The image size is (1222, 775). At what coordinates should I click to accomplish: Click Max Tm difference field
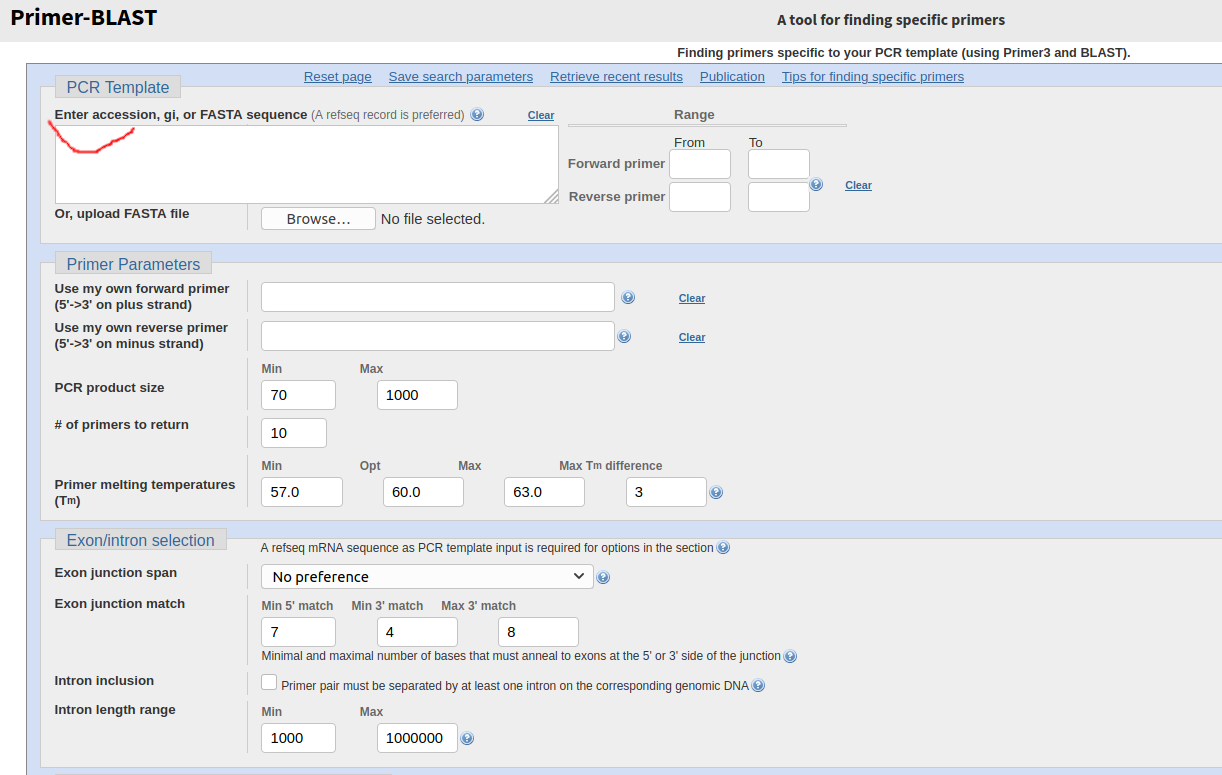tap(666, 492)
